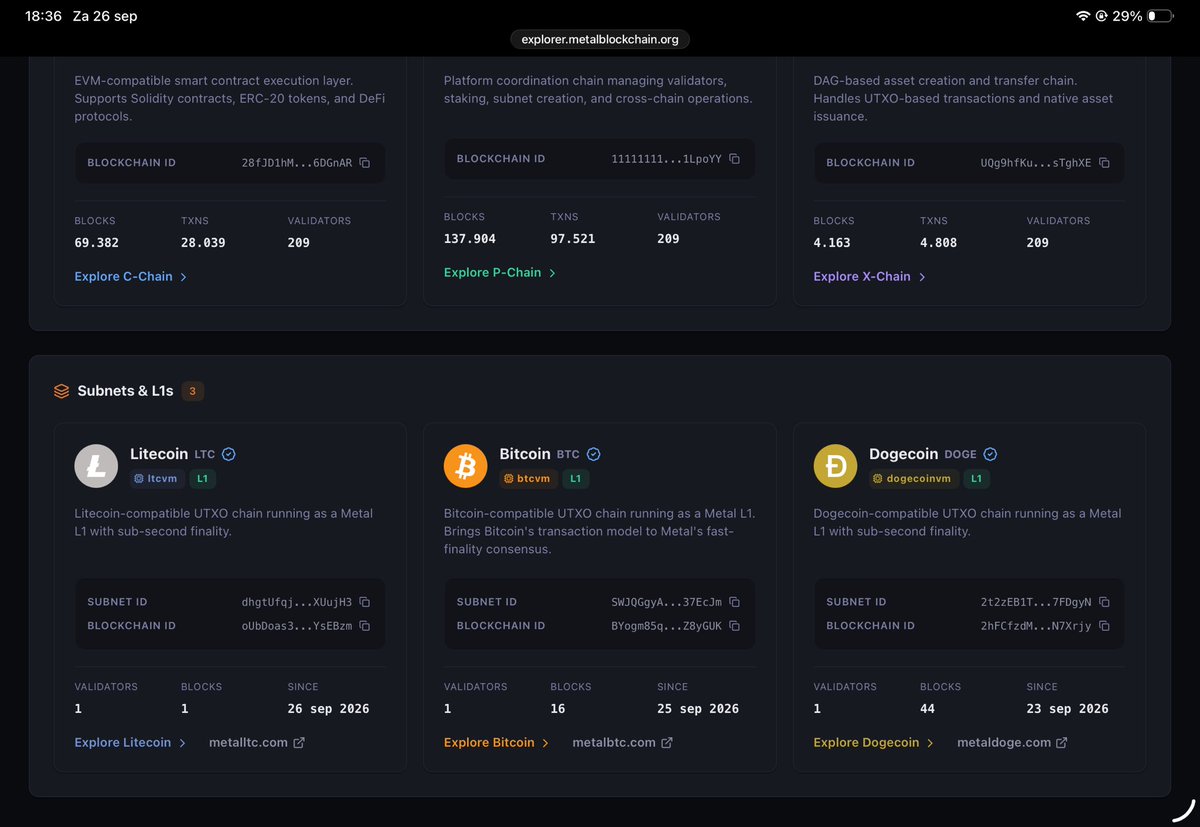Click the Subnets & L1s heading

coord(126,391)
